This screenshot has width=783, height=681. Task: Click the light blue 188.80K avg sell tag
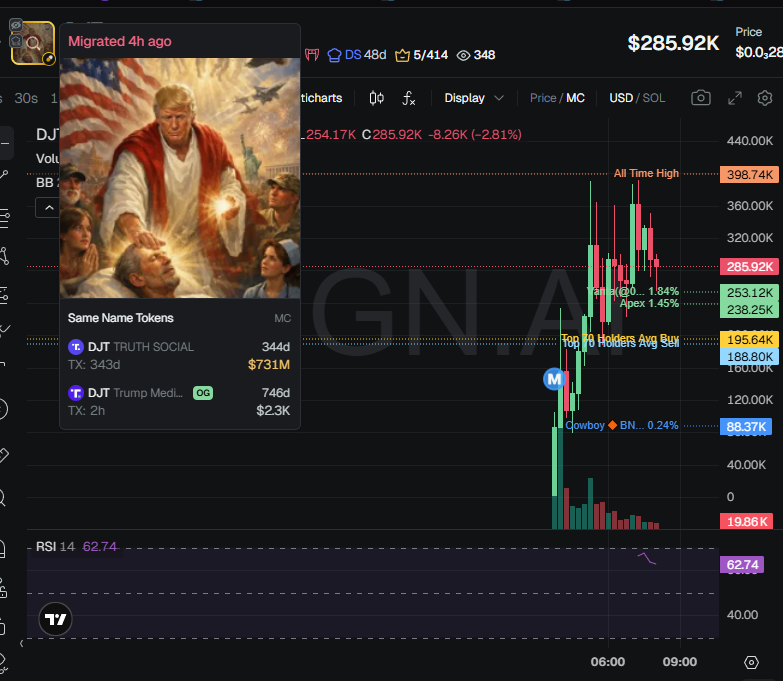point(749,356)
